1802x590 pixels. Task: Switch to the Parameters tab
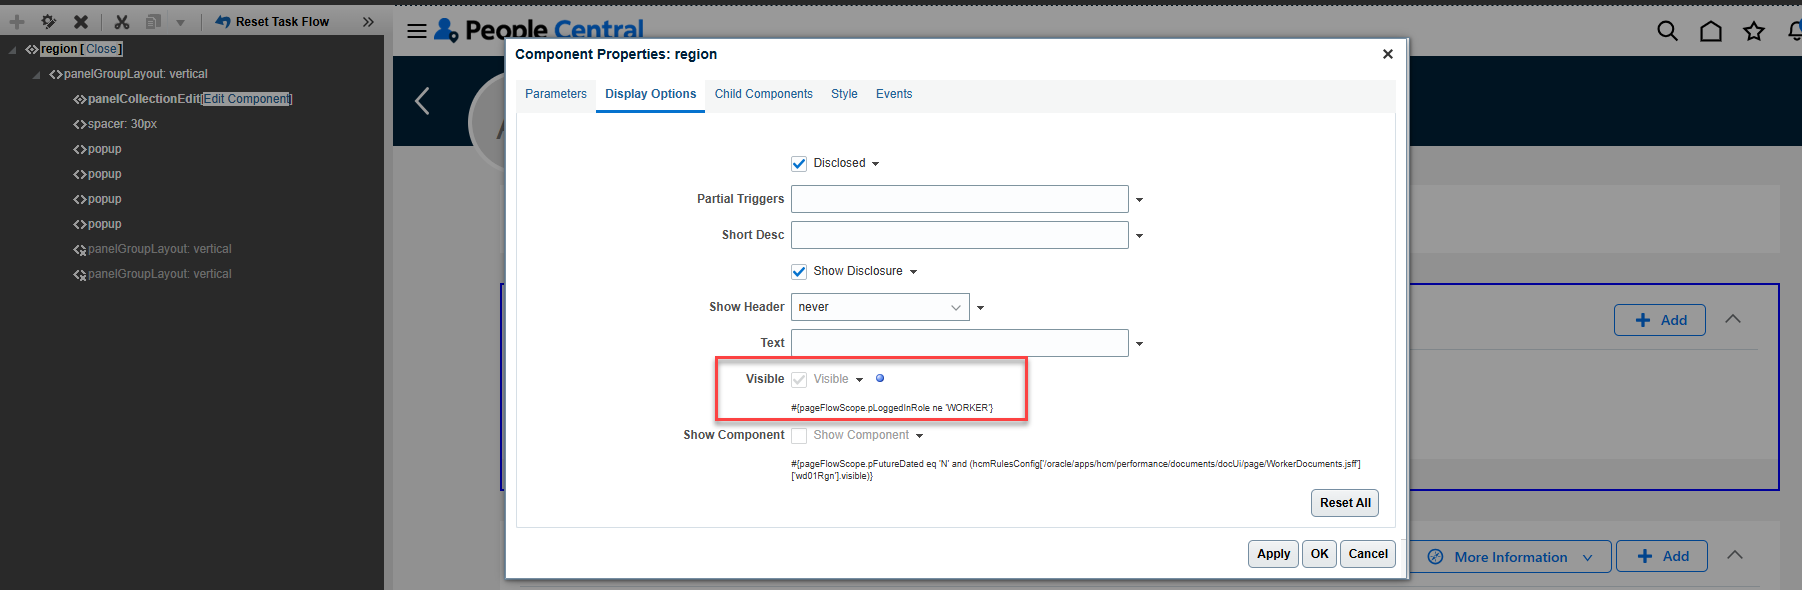click(x=556, y=94)
